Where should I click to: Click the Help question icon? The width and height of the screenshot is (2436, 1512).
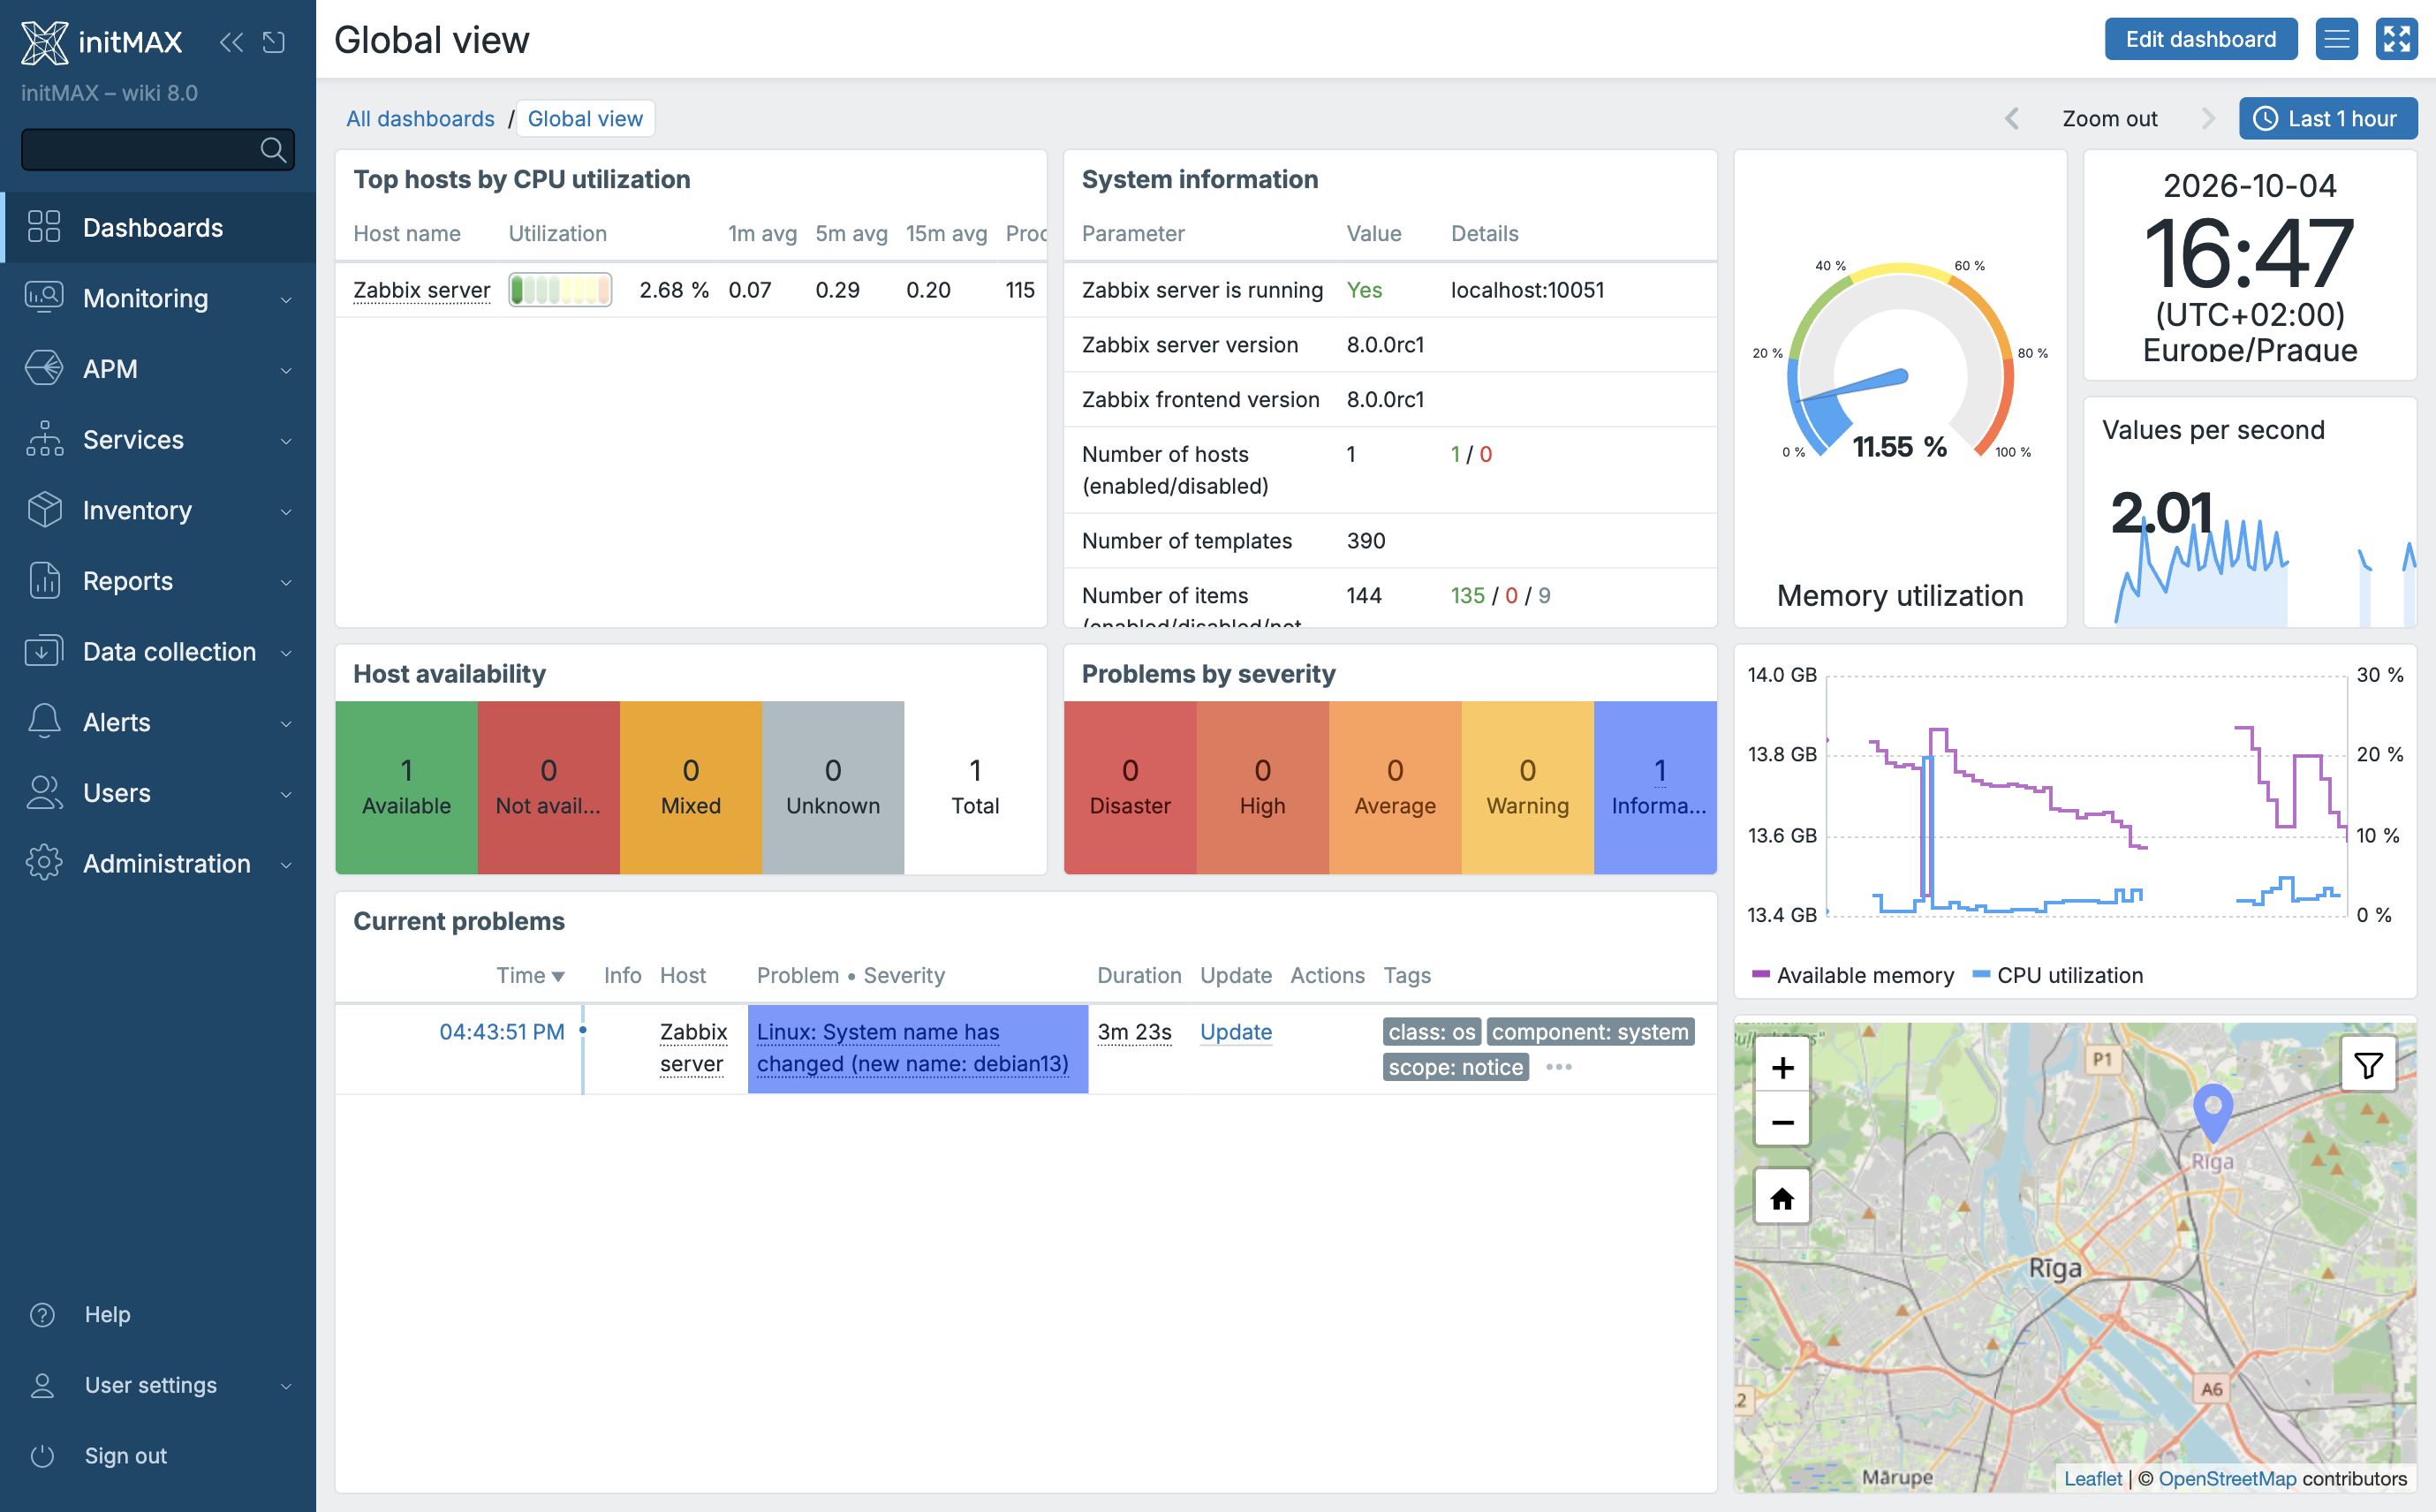(42, 1314)
